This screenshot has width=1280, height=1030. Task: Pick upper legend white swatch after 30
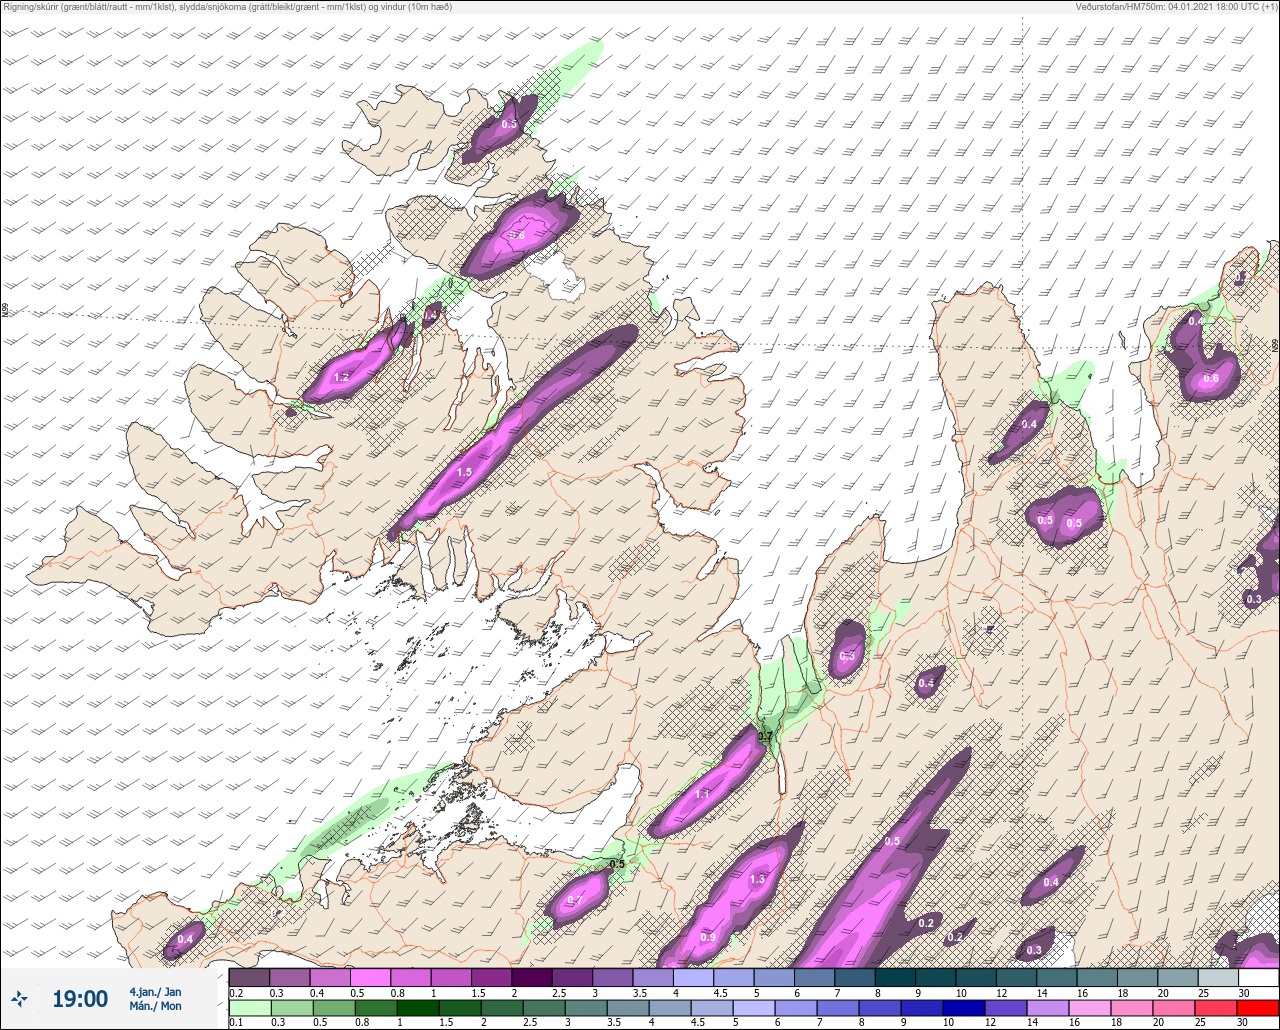pos(1258,977)
